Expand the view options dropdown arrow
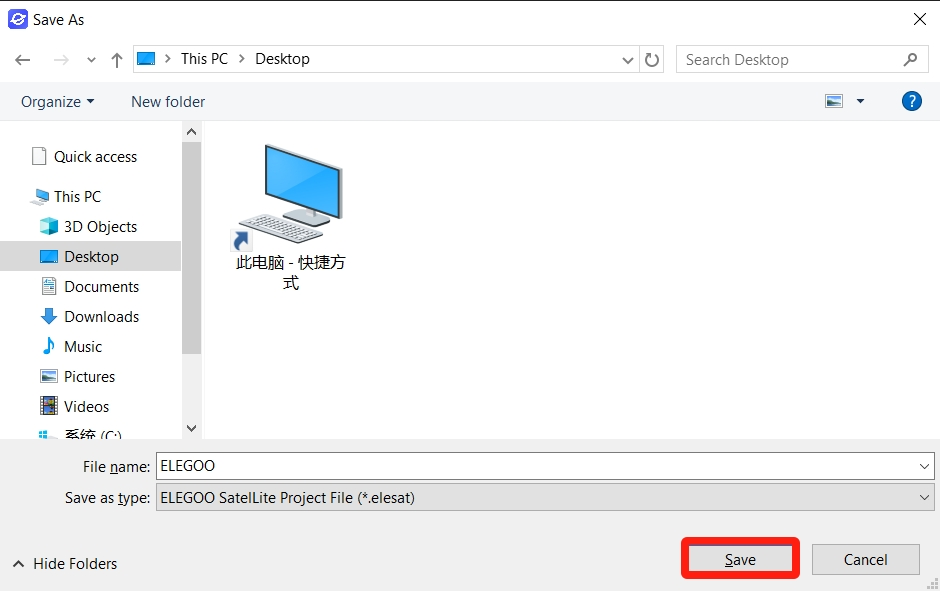940x591 pixels. pyautogui.click(x=860, y=101)
